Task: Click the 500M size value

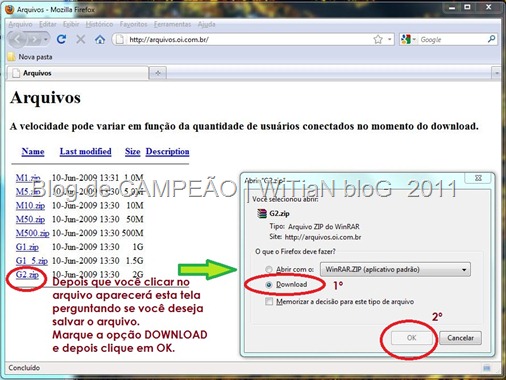Action: pyautogui.click(x=133, y=233)
